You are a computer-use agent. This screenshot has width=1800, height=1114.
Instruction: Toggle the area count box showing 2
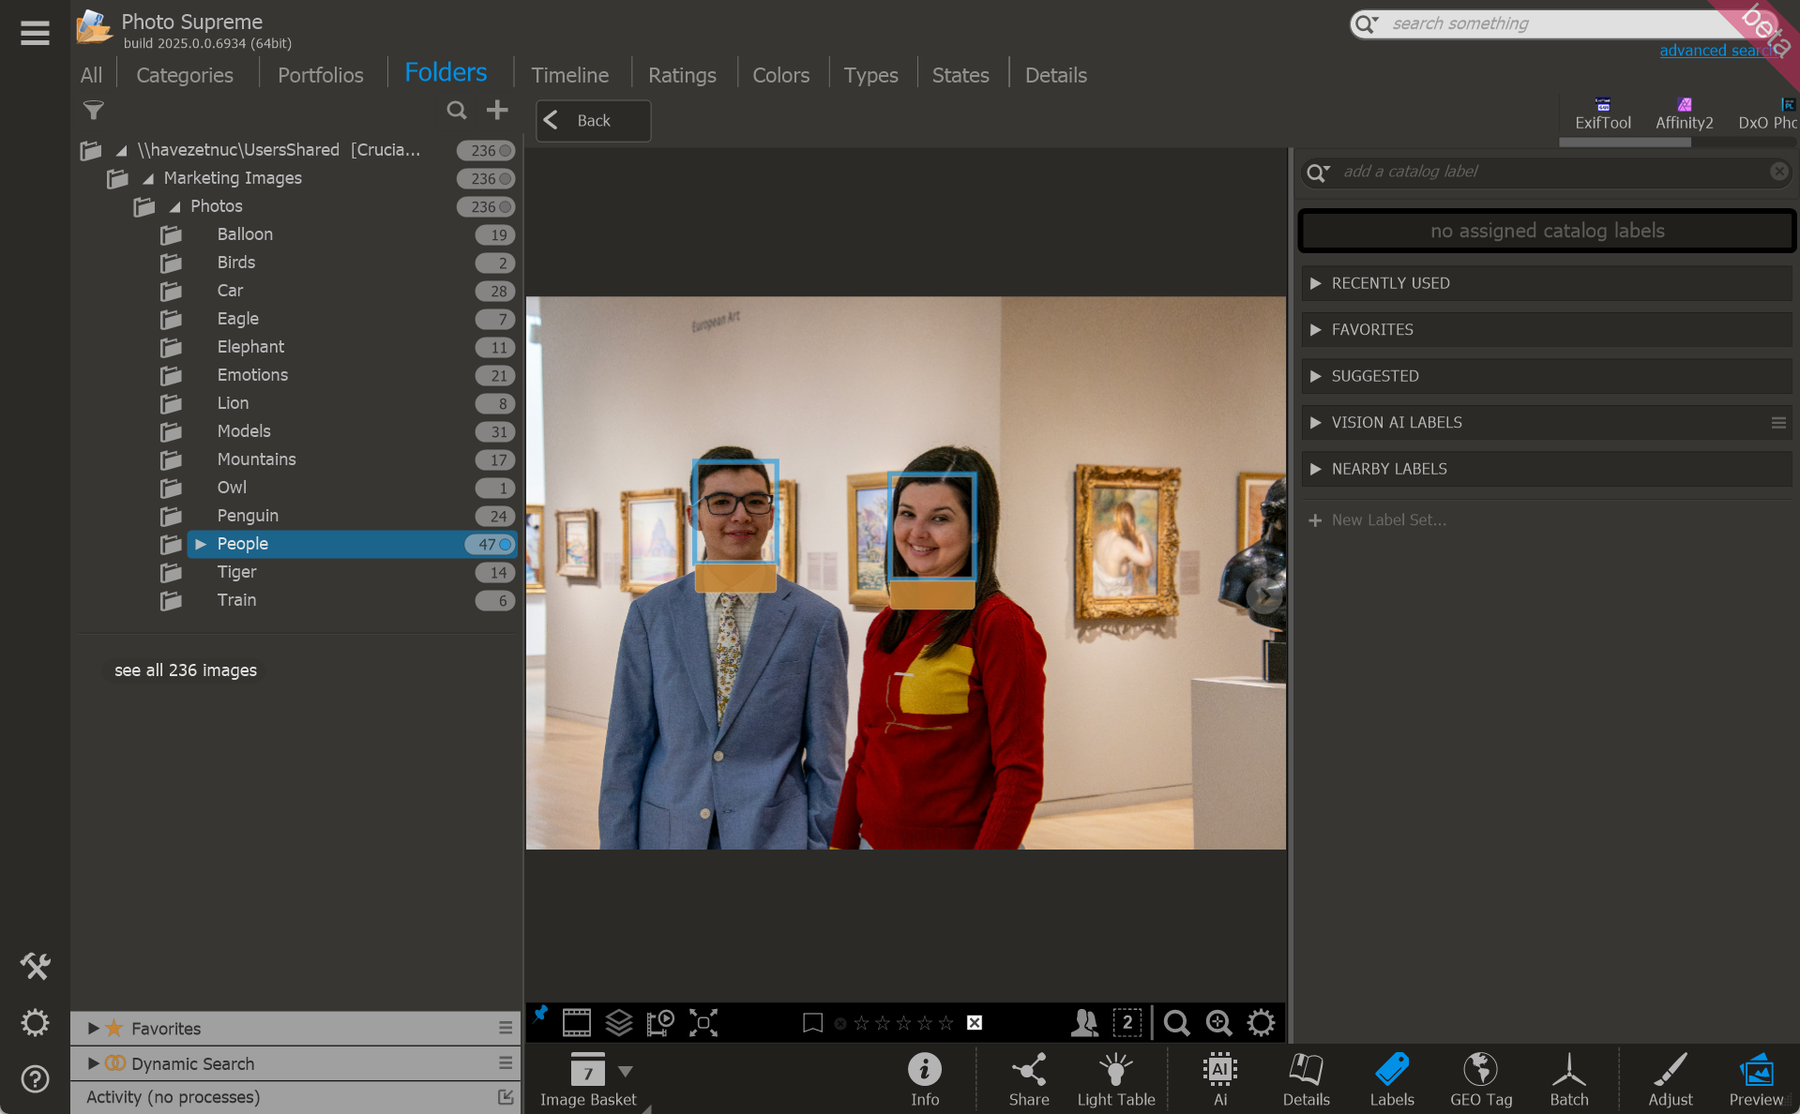click(x=1127, y=1022)
